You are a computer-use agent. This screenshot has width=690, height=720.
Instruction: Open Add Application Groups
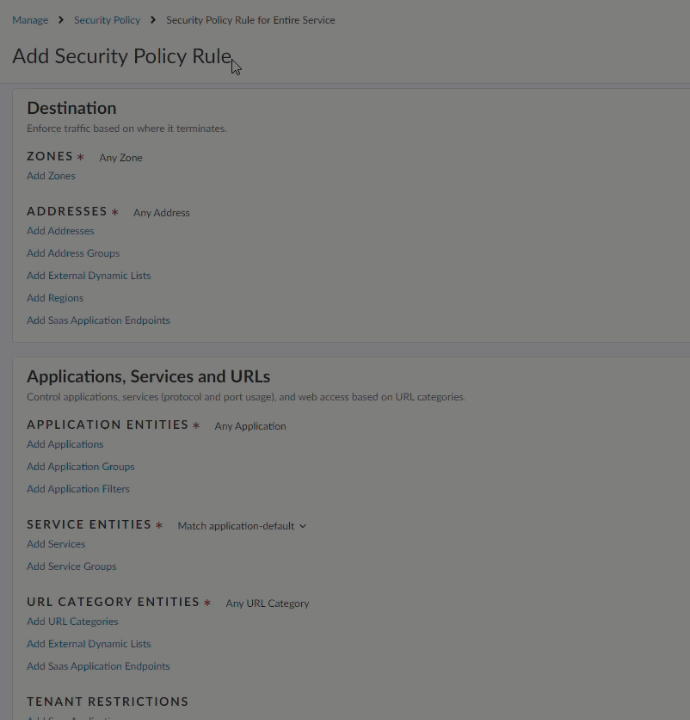[x=80, y=467]
